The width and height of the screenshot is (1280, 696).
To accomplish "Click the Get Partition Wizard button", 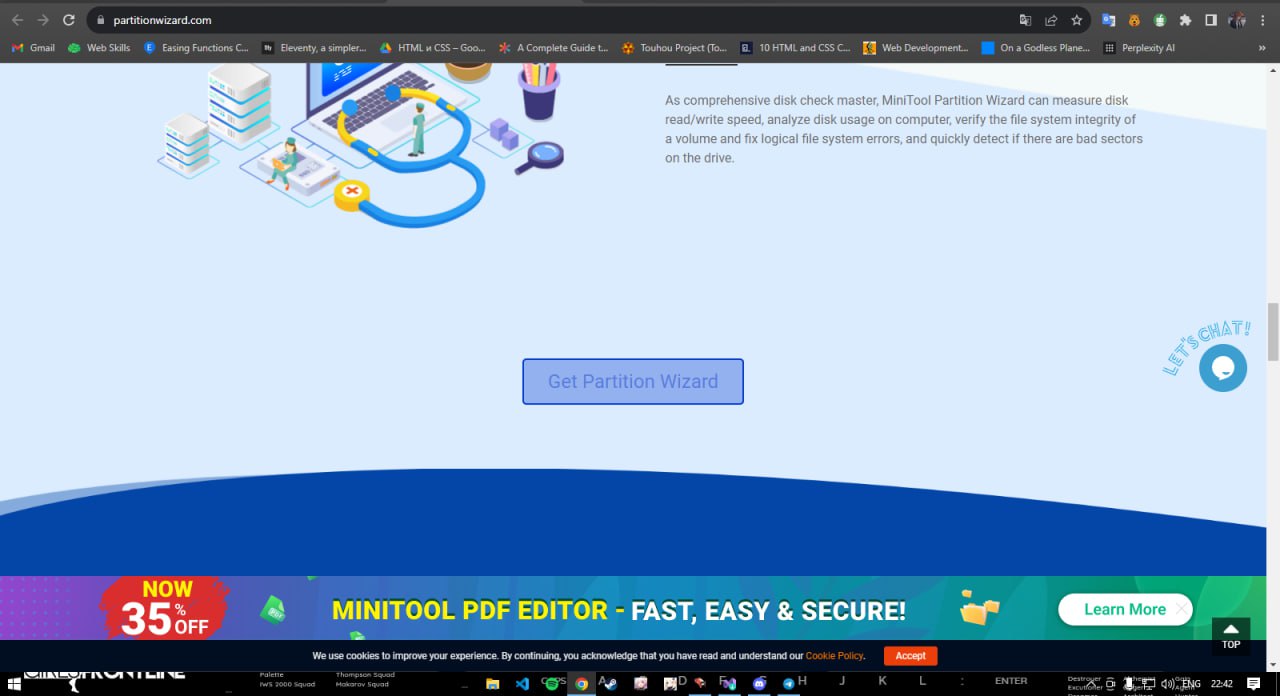I will tap(633, 381).
